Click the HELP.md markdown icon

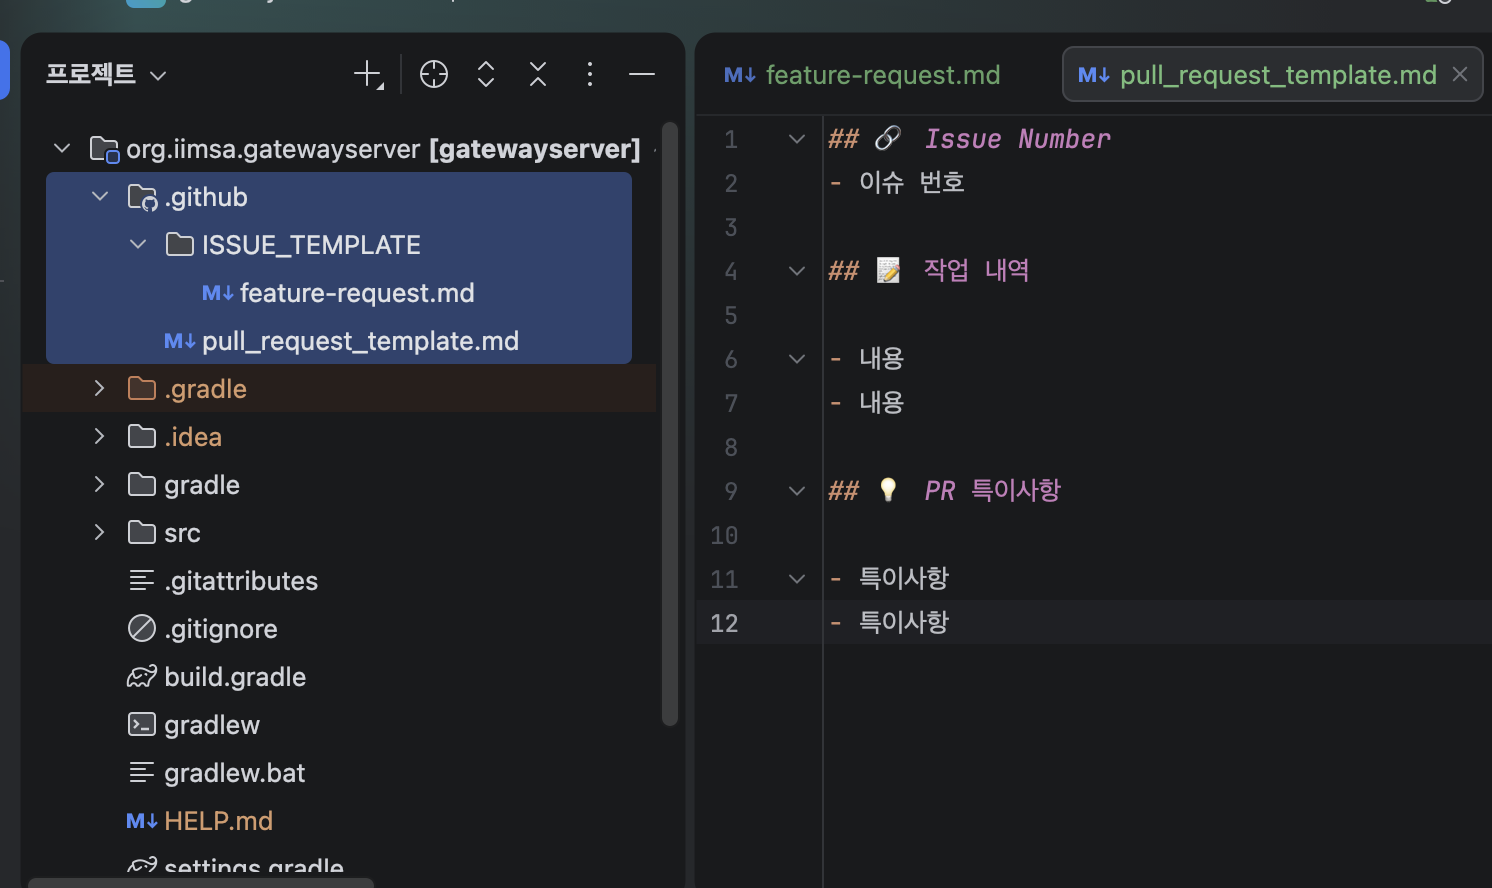(x=142, y=821)
